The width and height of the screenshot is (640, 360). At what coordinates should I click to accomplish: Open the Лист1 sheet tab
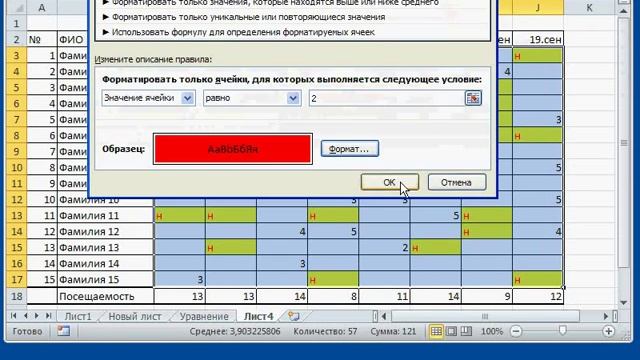pyautogui.click(x=78, y=316)
